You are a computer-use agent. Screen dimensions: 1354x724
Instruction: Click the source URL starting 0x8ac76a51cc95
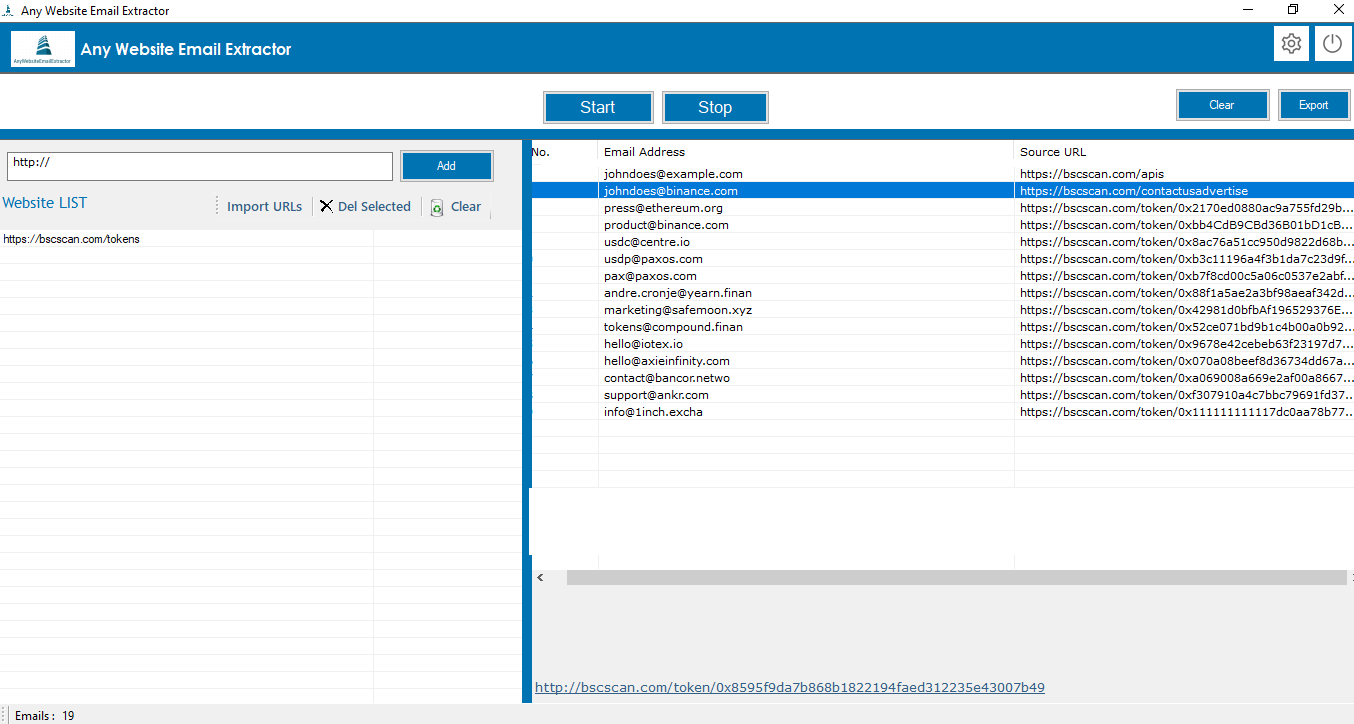pos(1187,242)
